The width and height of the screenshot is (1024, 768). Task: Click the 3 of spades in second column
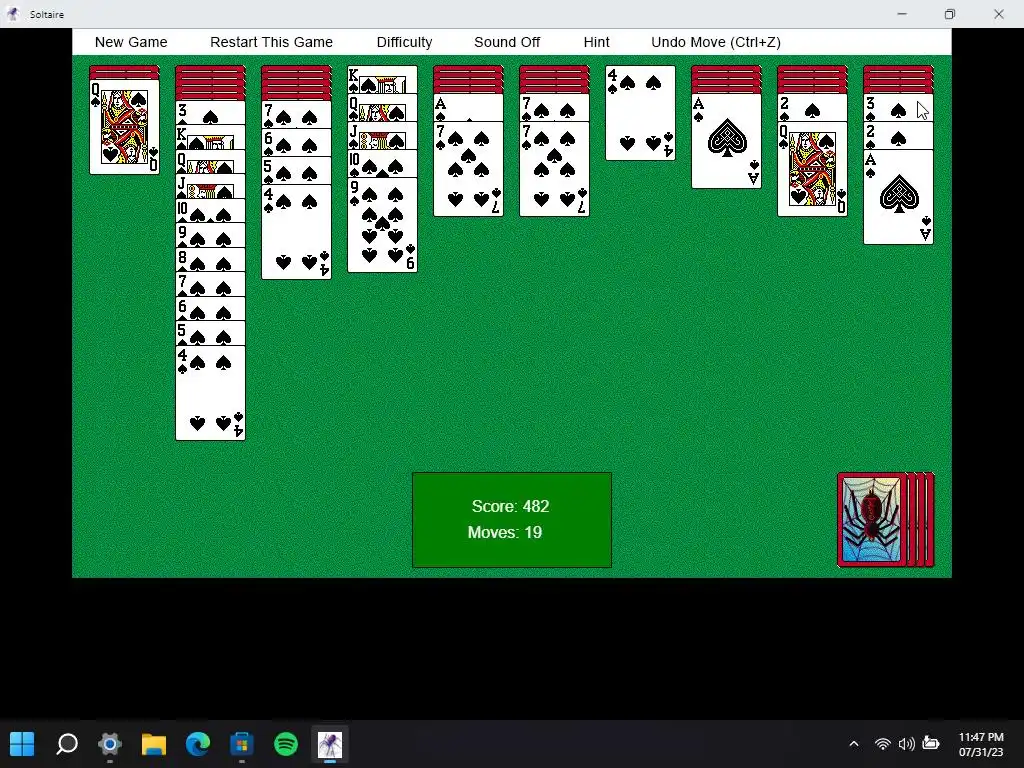coord(210,112)
